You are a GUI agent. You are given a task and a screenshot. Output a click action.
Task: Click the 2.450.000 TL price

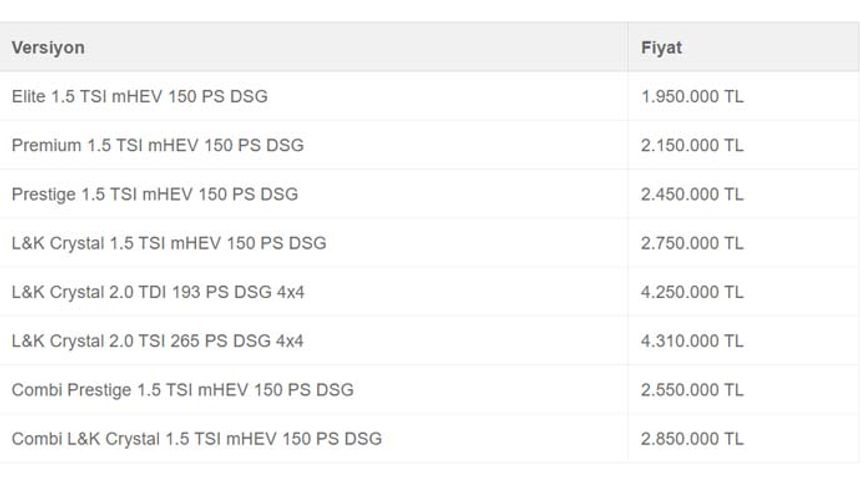(692, 194)
